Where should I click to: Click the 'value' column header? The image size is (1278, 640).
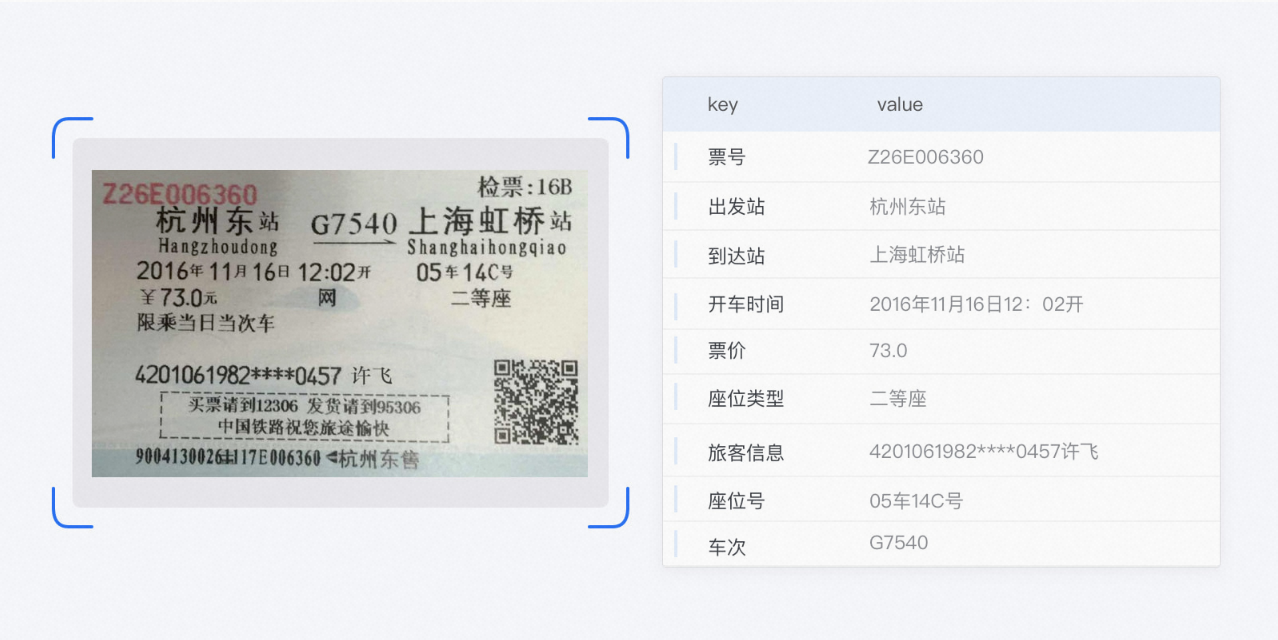pyautogui.click(x=900, y=105)
